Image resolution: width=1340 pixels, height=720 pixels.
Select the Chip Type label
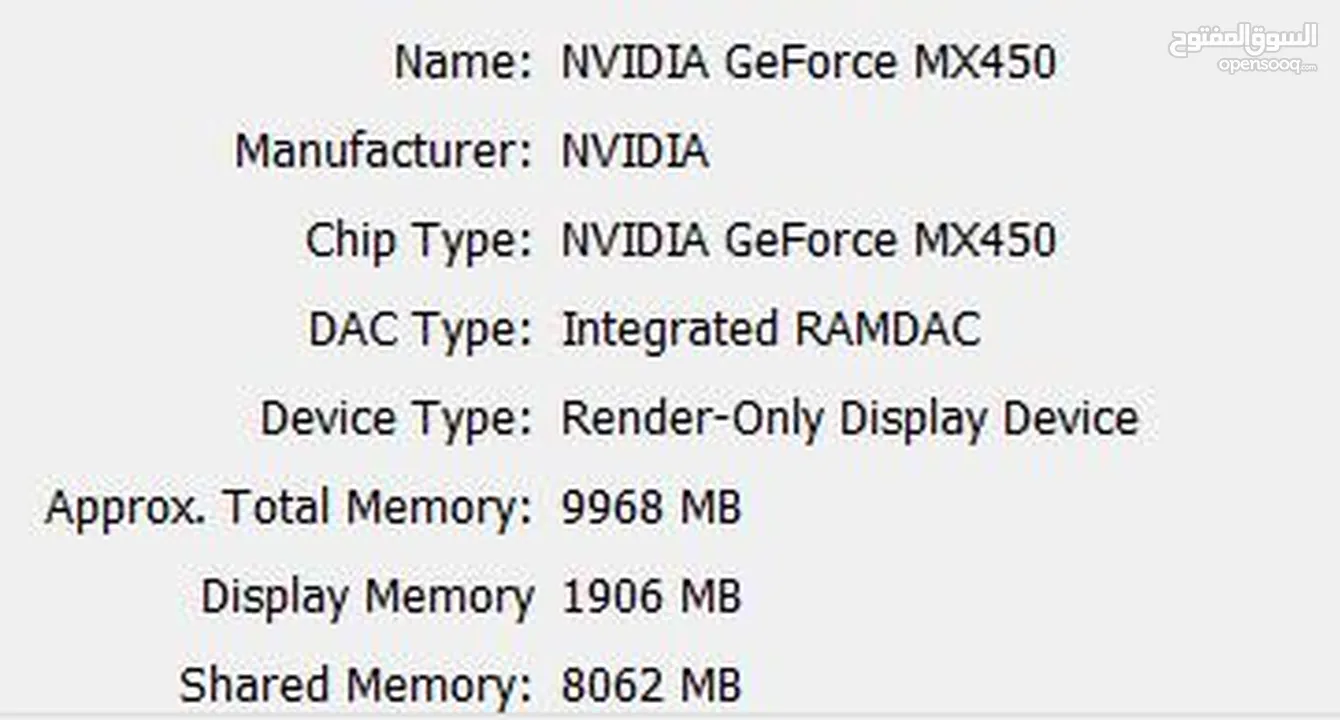coord(418,242)
